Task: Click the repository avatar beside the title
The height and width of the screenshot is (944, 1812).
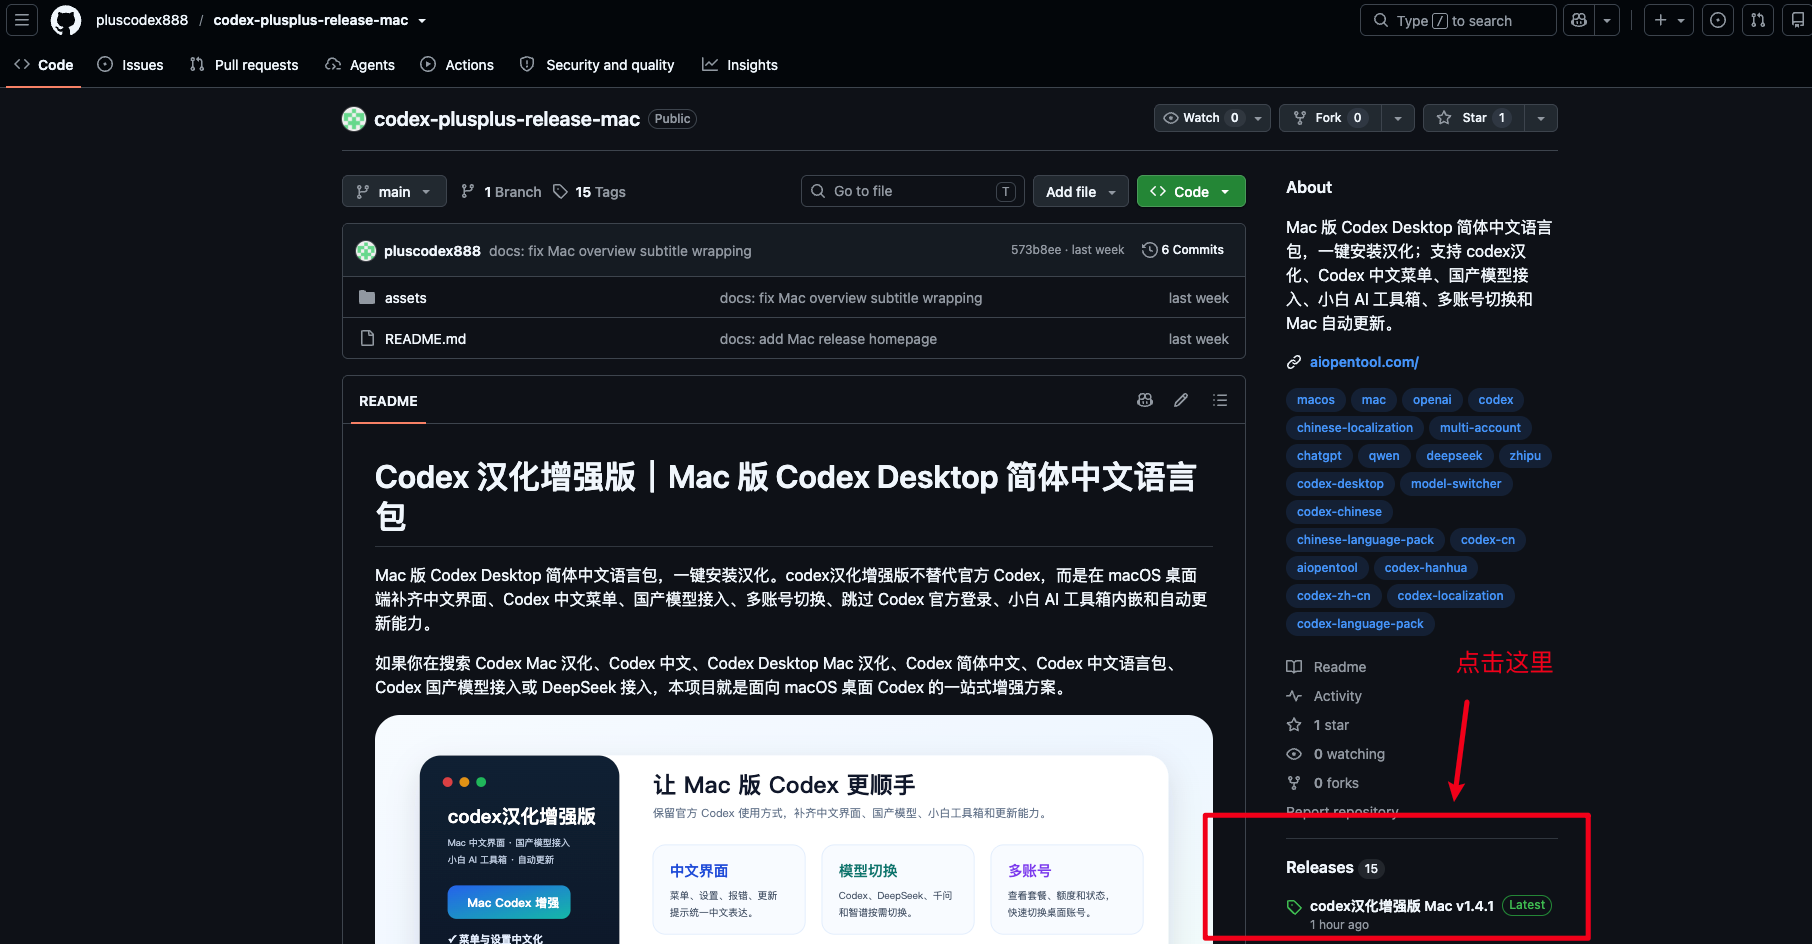Action: (x=354, y=119)
